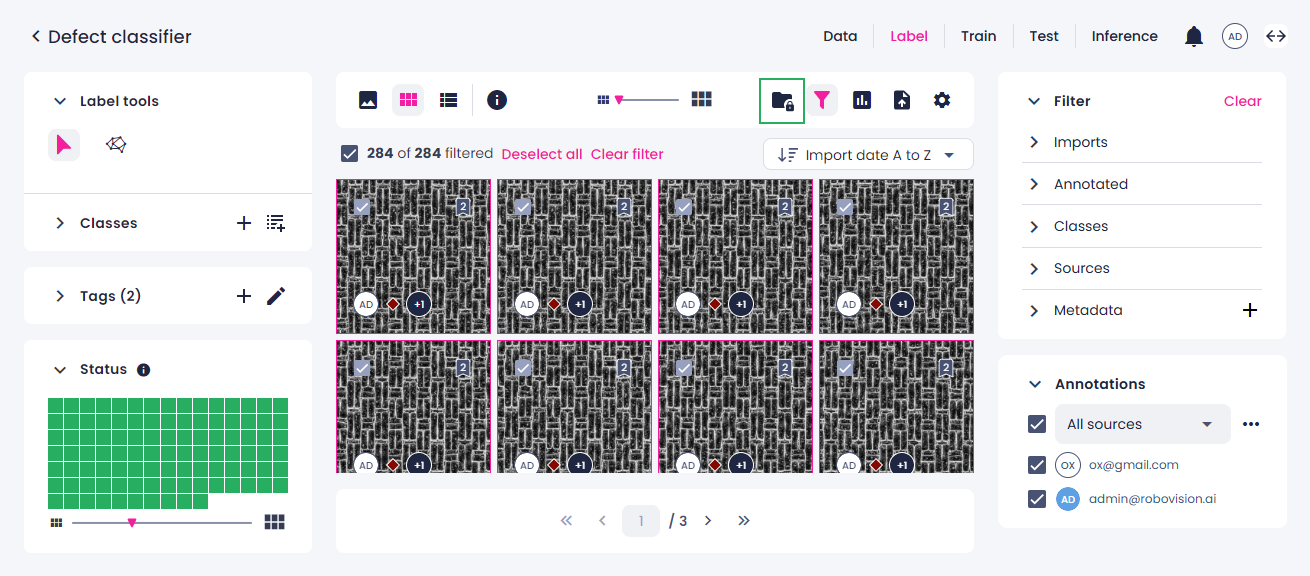Screen dimensions: 1310x576
Task: Uncheck the 284 of 284 filtered checkbox
Action: (350, 154)
